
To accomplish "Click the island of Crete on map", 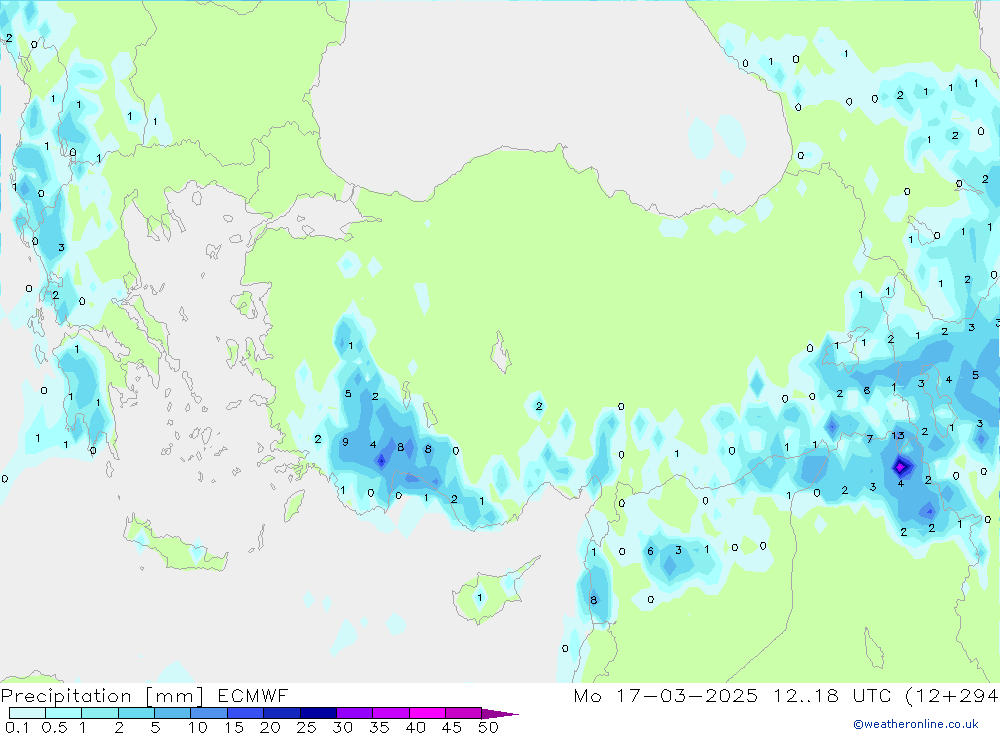I will tap(175, 543).
